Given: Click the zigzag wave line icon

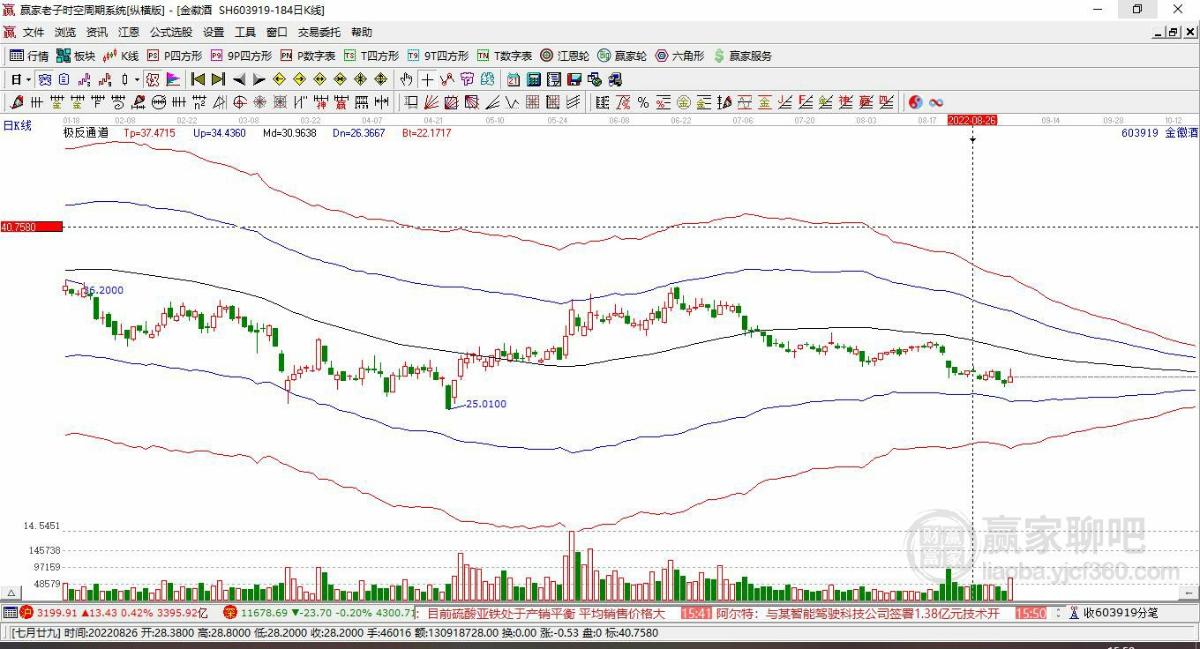Looking at the screenshot, I should click(x=511, y=102).
